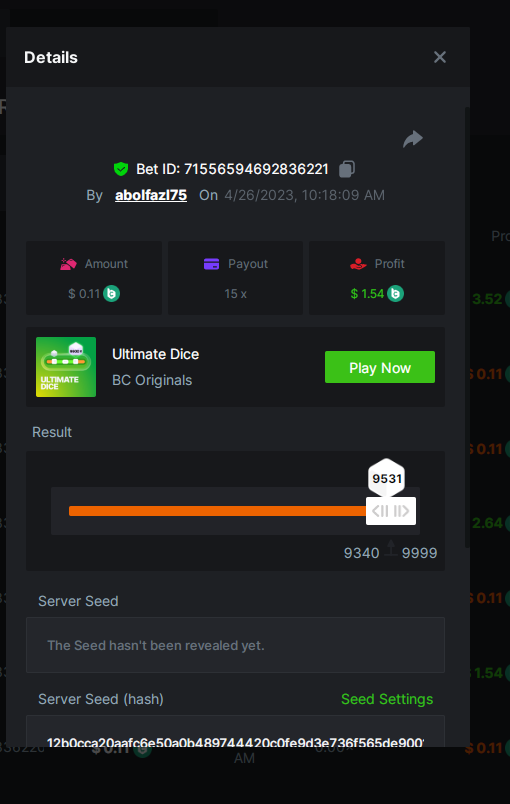Image resolution: width=510 pixels, height=804 pixels.
Task: Click the Ultimate Dice game thumbnail
Action: (x=66, y=367)
